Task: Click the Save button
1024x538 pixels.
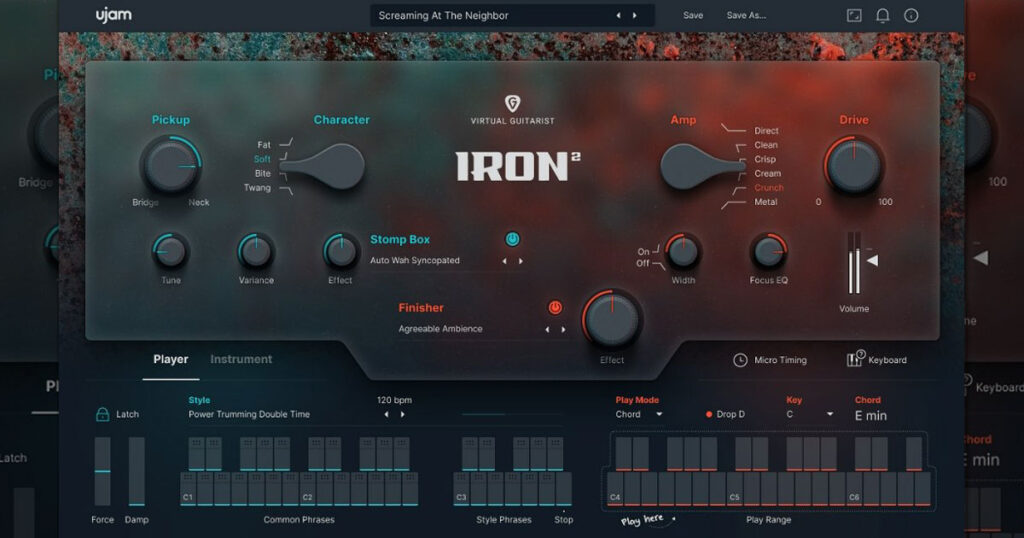Action: coord(693,15)
